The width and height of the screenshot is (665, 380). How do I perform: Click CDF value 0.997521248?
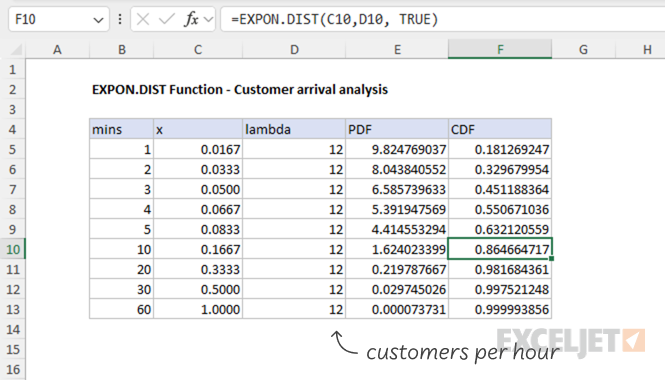tap(500, 289)
